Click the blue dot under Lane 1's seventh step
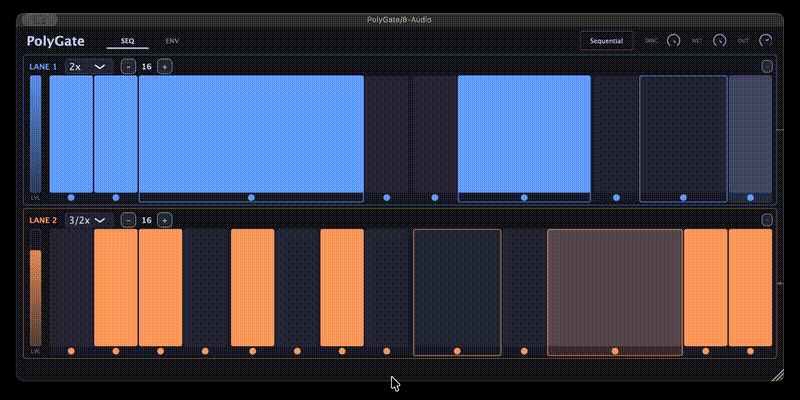 point(616,197)
